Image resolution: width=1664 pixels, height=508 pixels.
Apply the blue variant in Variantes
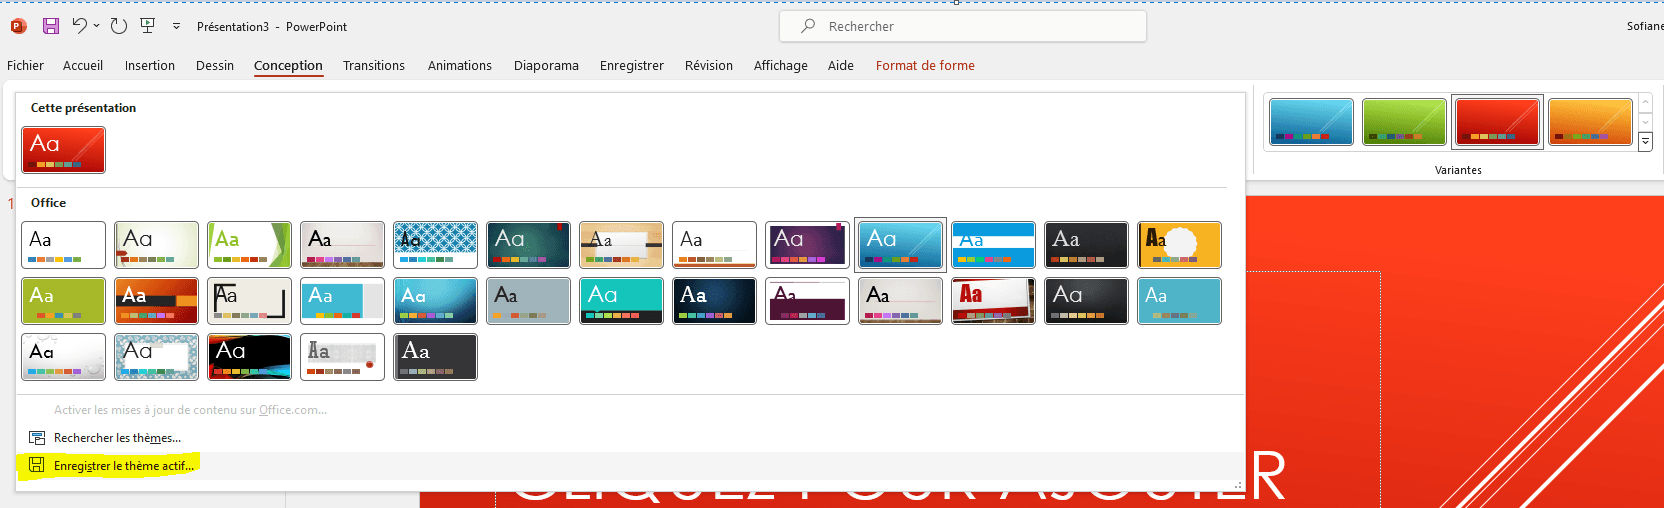click(1311, 122)
